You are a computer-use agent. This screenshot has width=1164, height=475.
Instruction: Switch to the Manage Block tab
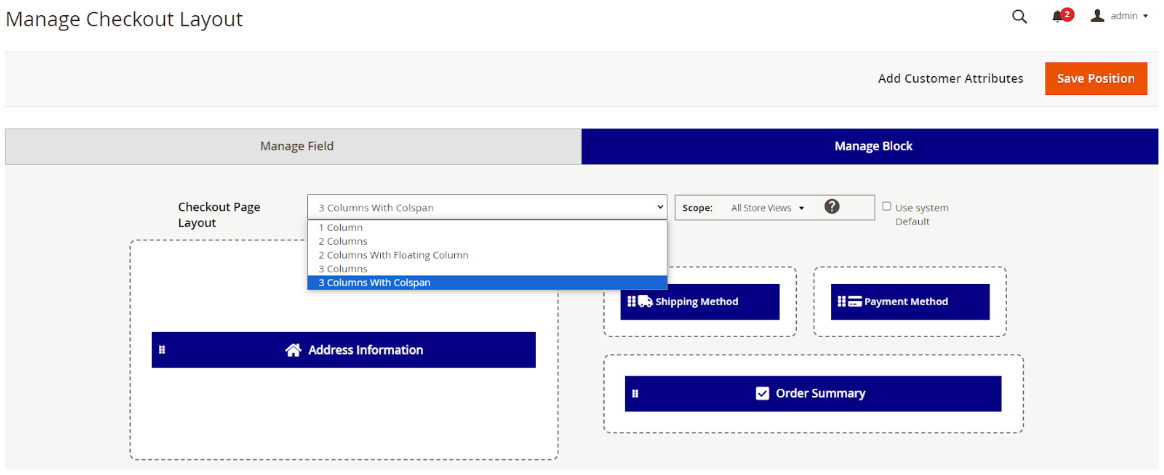pyautogui.click(x=872, y=146)
